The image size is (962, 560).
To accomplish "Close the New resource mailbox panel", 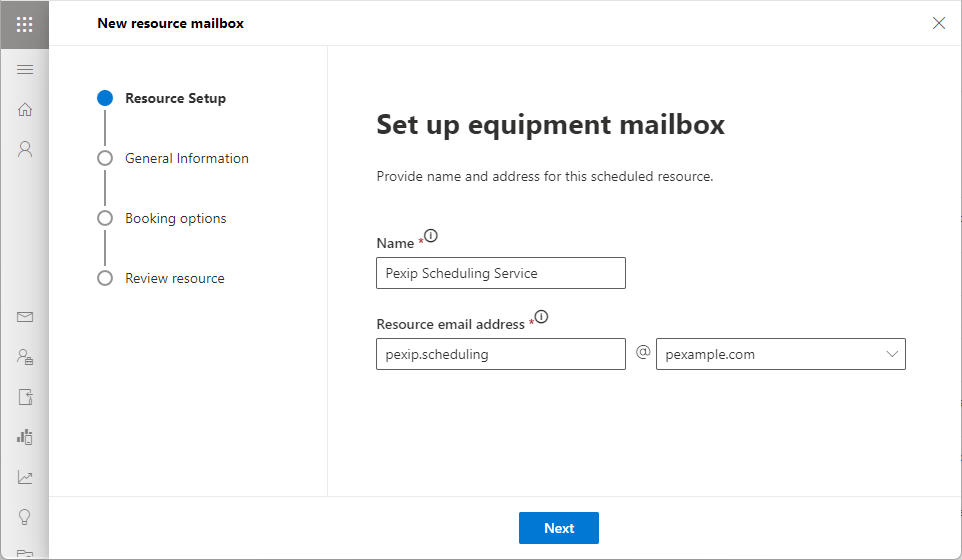I will pos(938,23).
